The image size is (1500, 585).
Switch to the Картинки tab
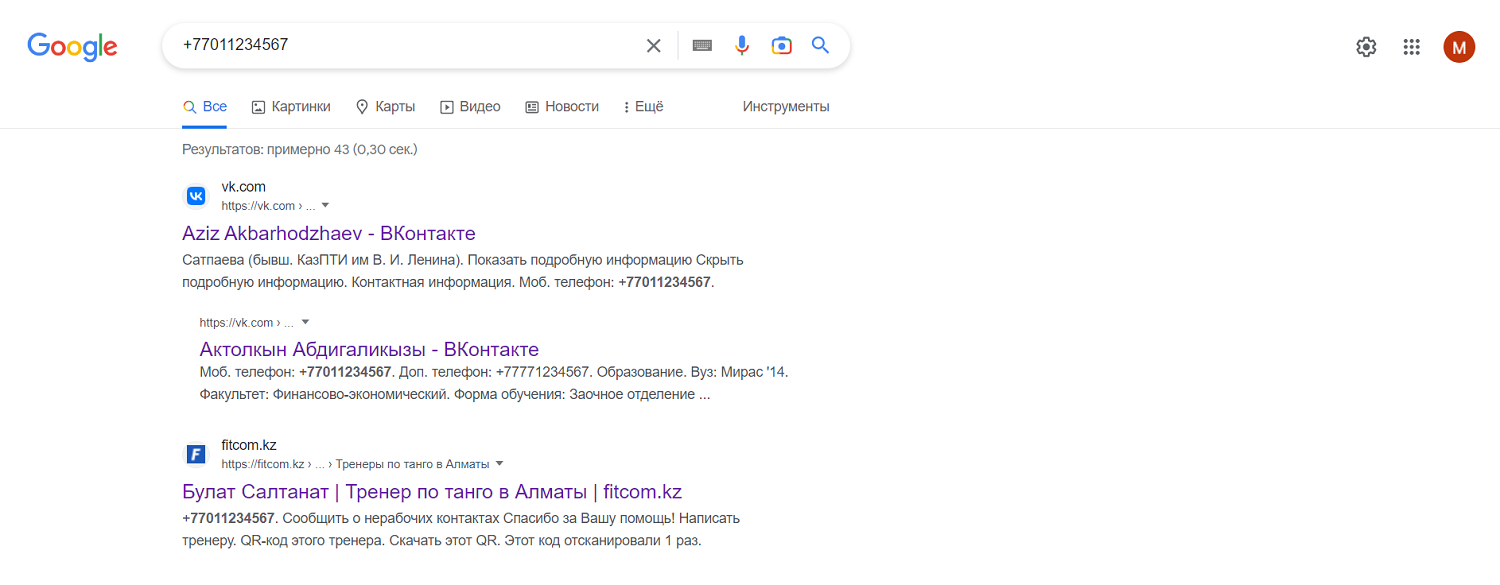(x=291, y=106)
